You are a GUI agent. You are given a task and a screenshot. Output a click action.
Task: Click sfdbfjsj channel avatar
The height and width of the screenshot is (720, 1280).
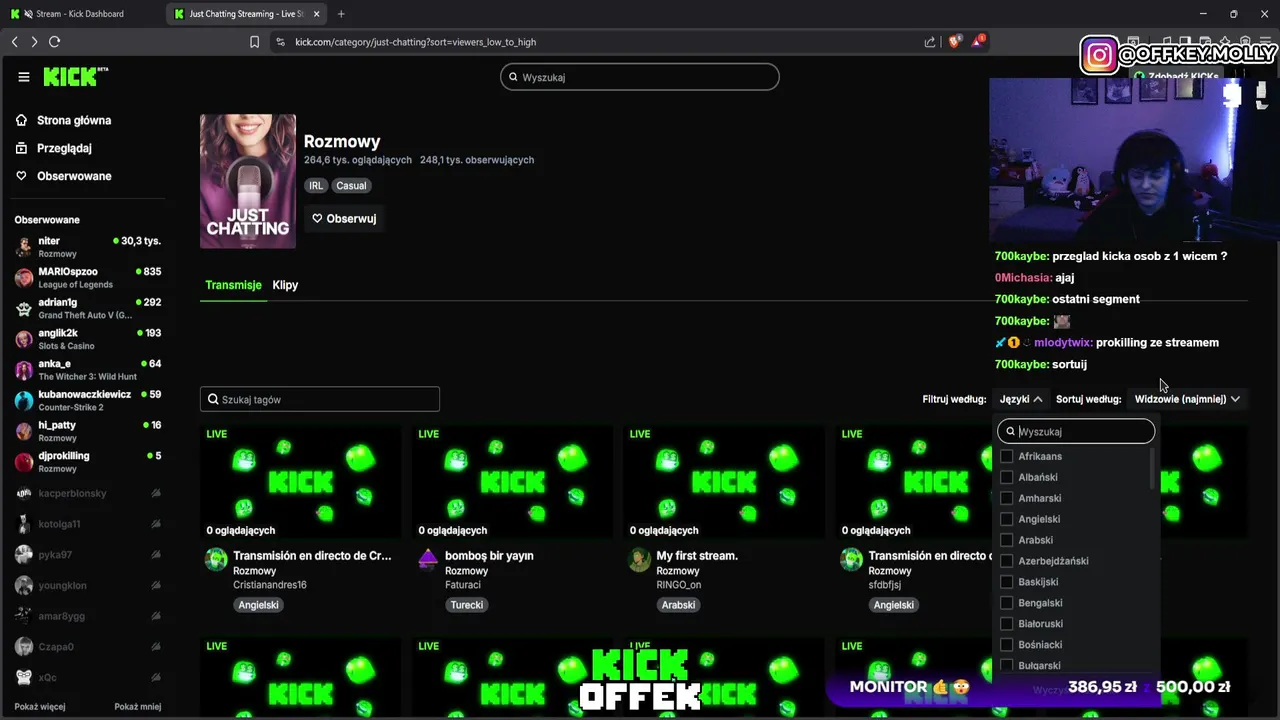tap(852, 559)
